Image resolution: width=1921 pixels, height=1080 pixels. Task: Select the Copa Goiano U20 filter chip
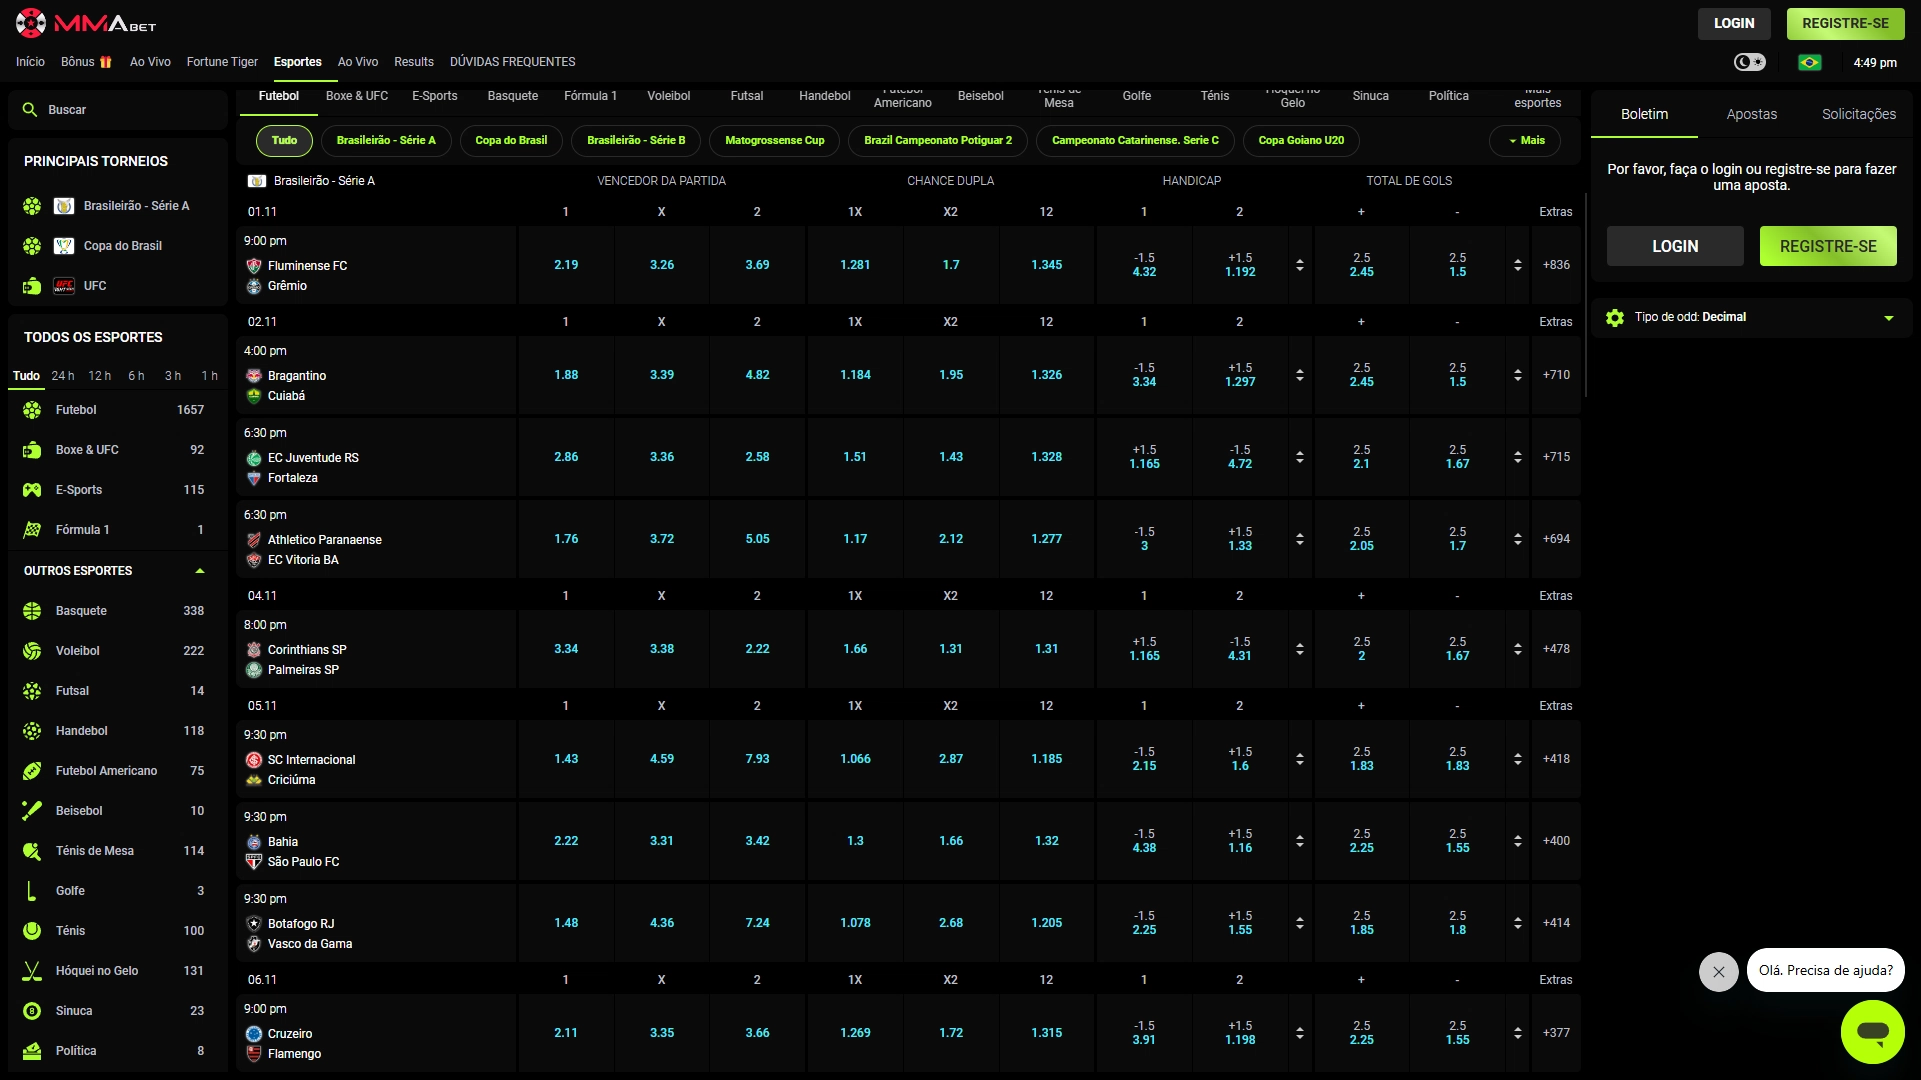coord(1301,141)
